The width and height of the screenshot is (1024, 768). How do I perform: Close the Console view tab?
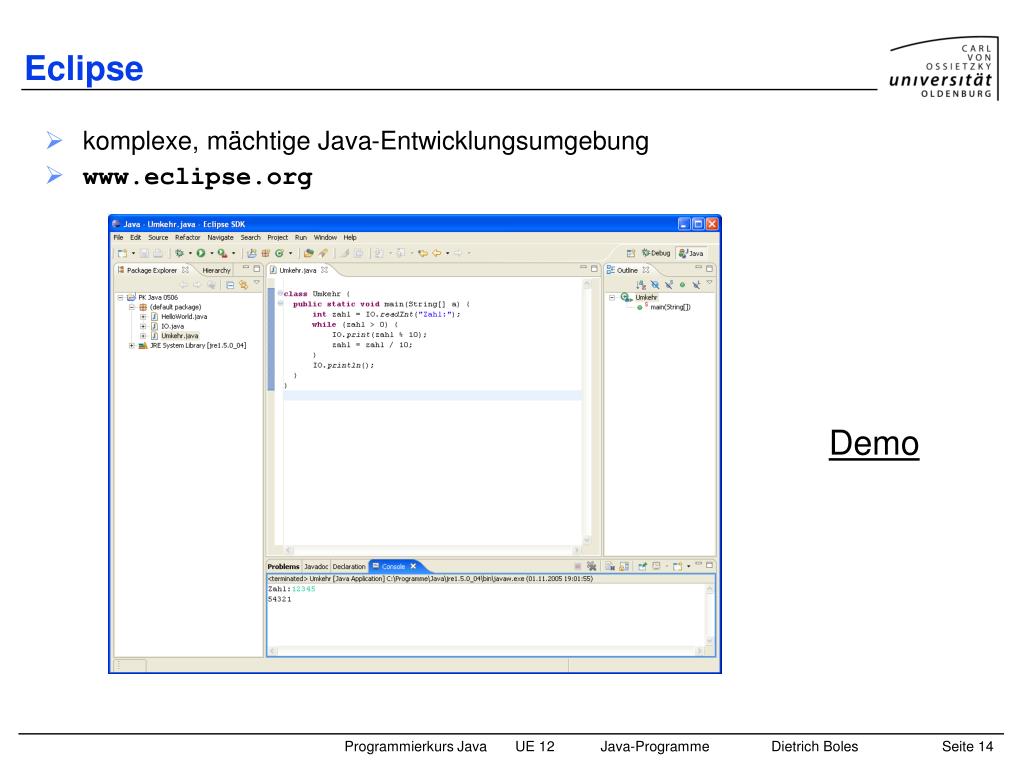[413, 566]
